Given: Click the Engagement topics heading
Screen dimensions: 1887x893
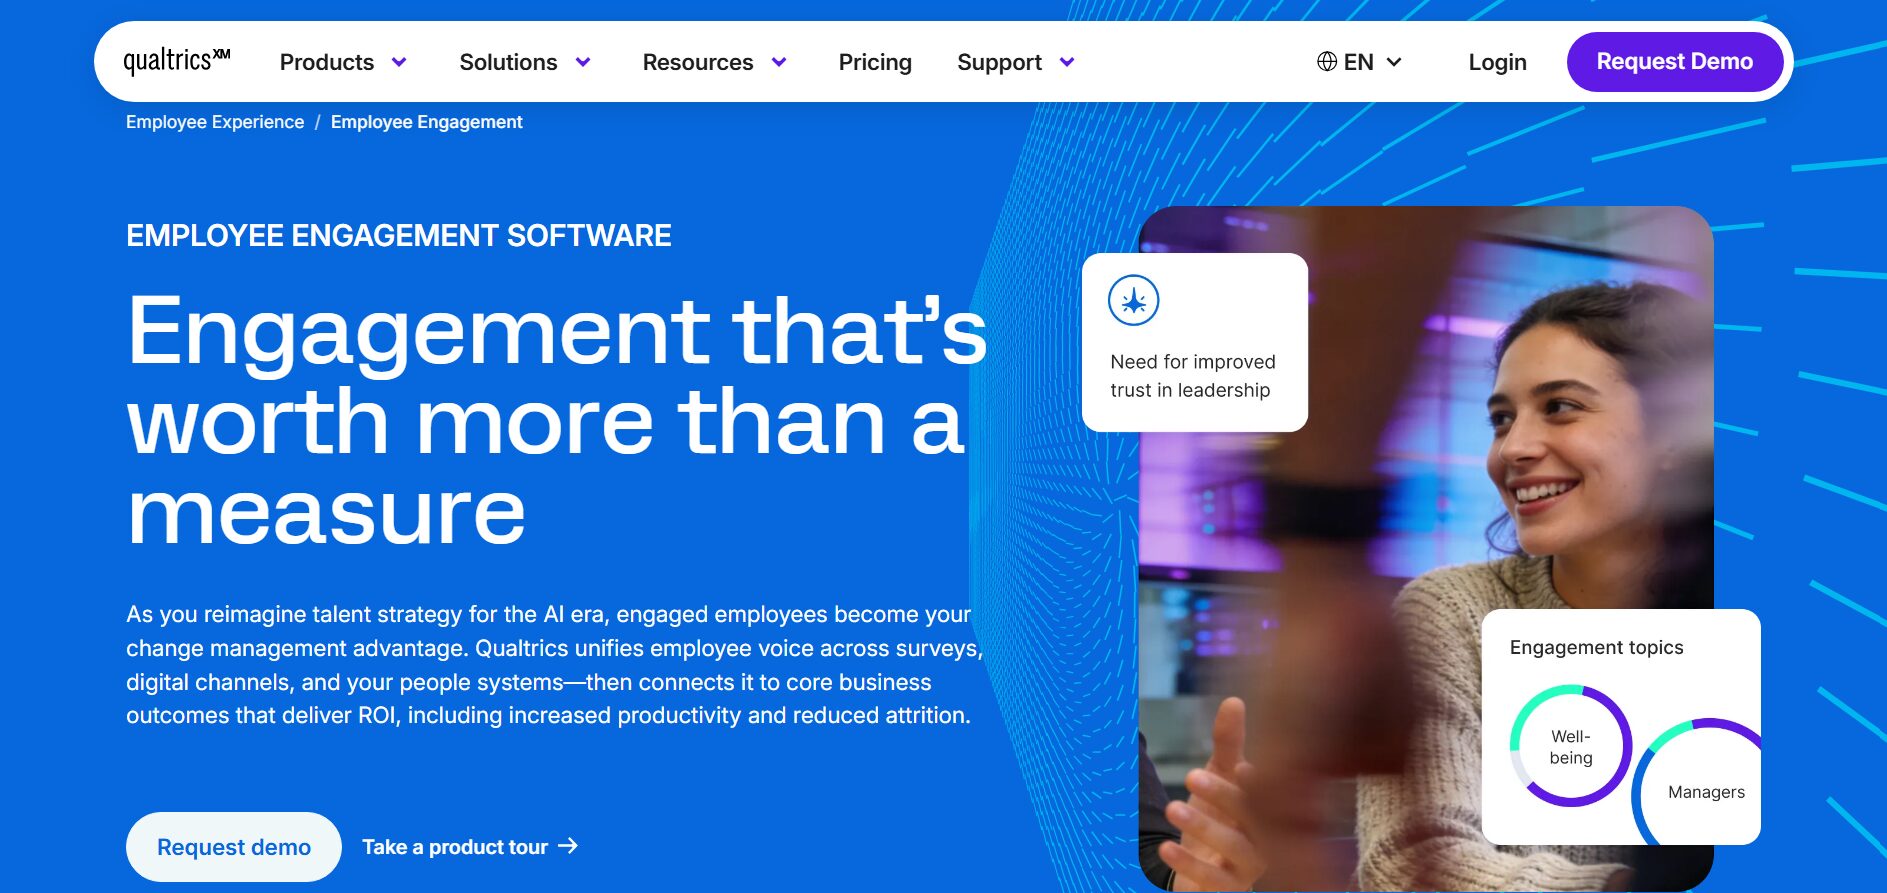Looking at the screenshot, I should 1597,647.
